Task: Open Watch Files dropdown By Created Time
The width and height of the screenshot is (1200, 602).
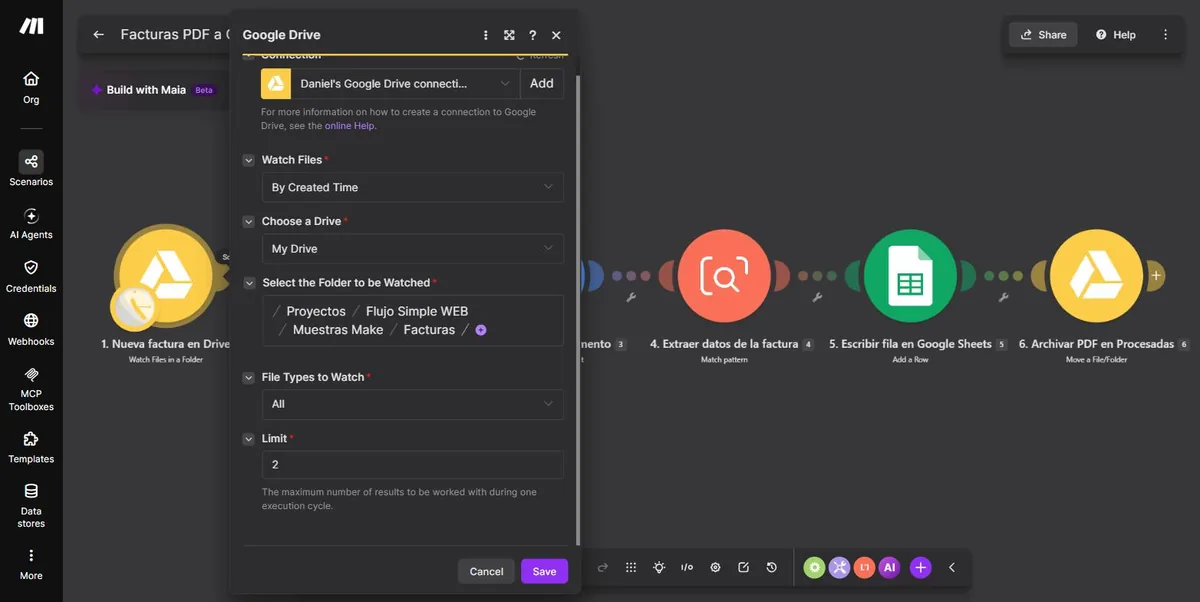Action: coord(413,187)
